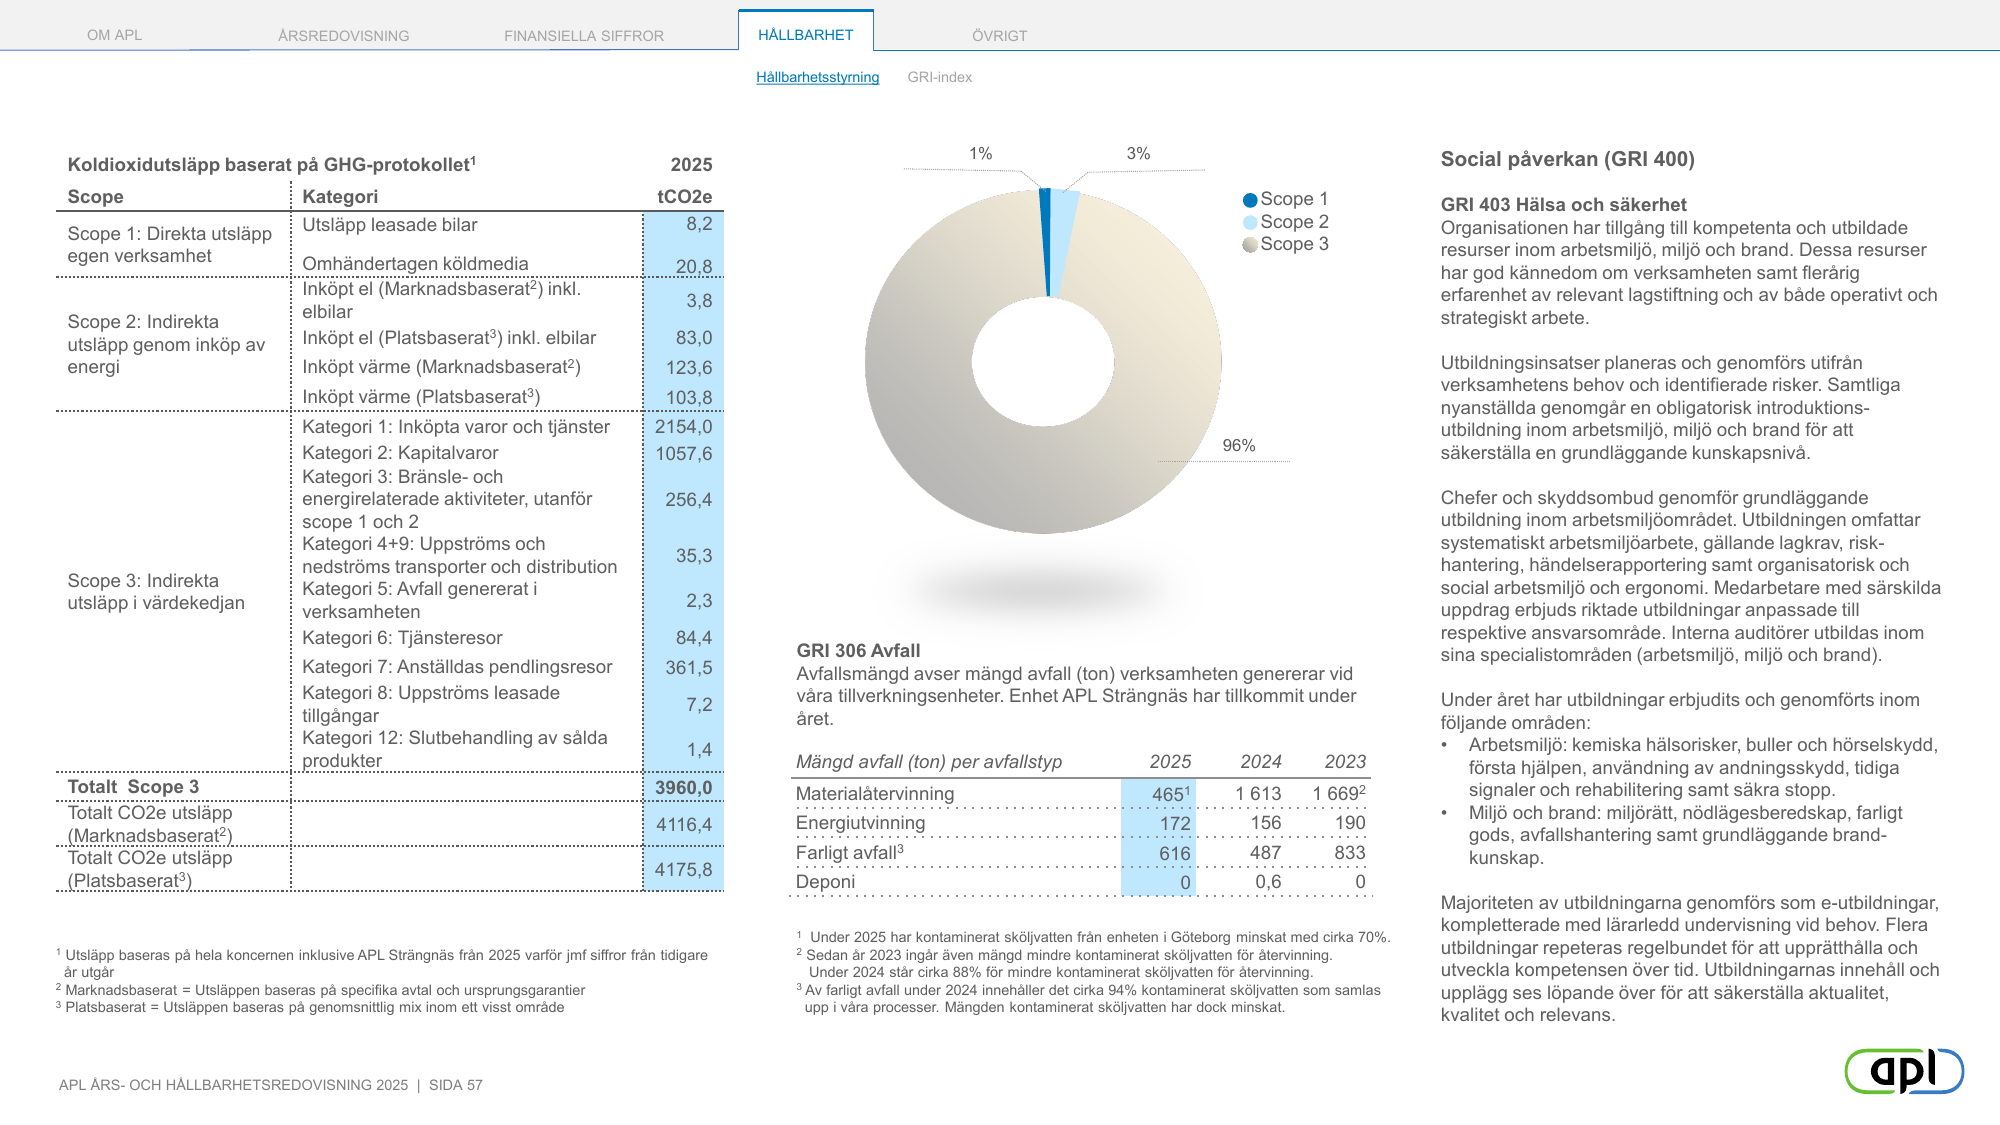Click the Deponi 2024 value 0,6
This screenshot has height=1125, width=2000.
point(1268,882)
